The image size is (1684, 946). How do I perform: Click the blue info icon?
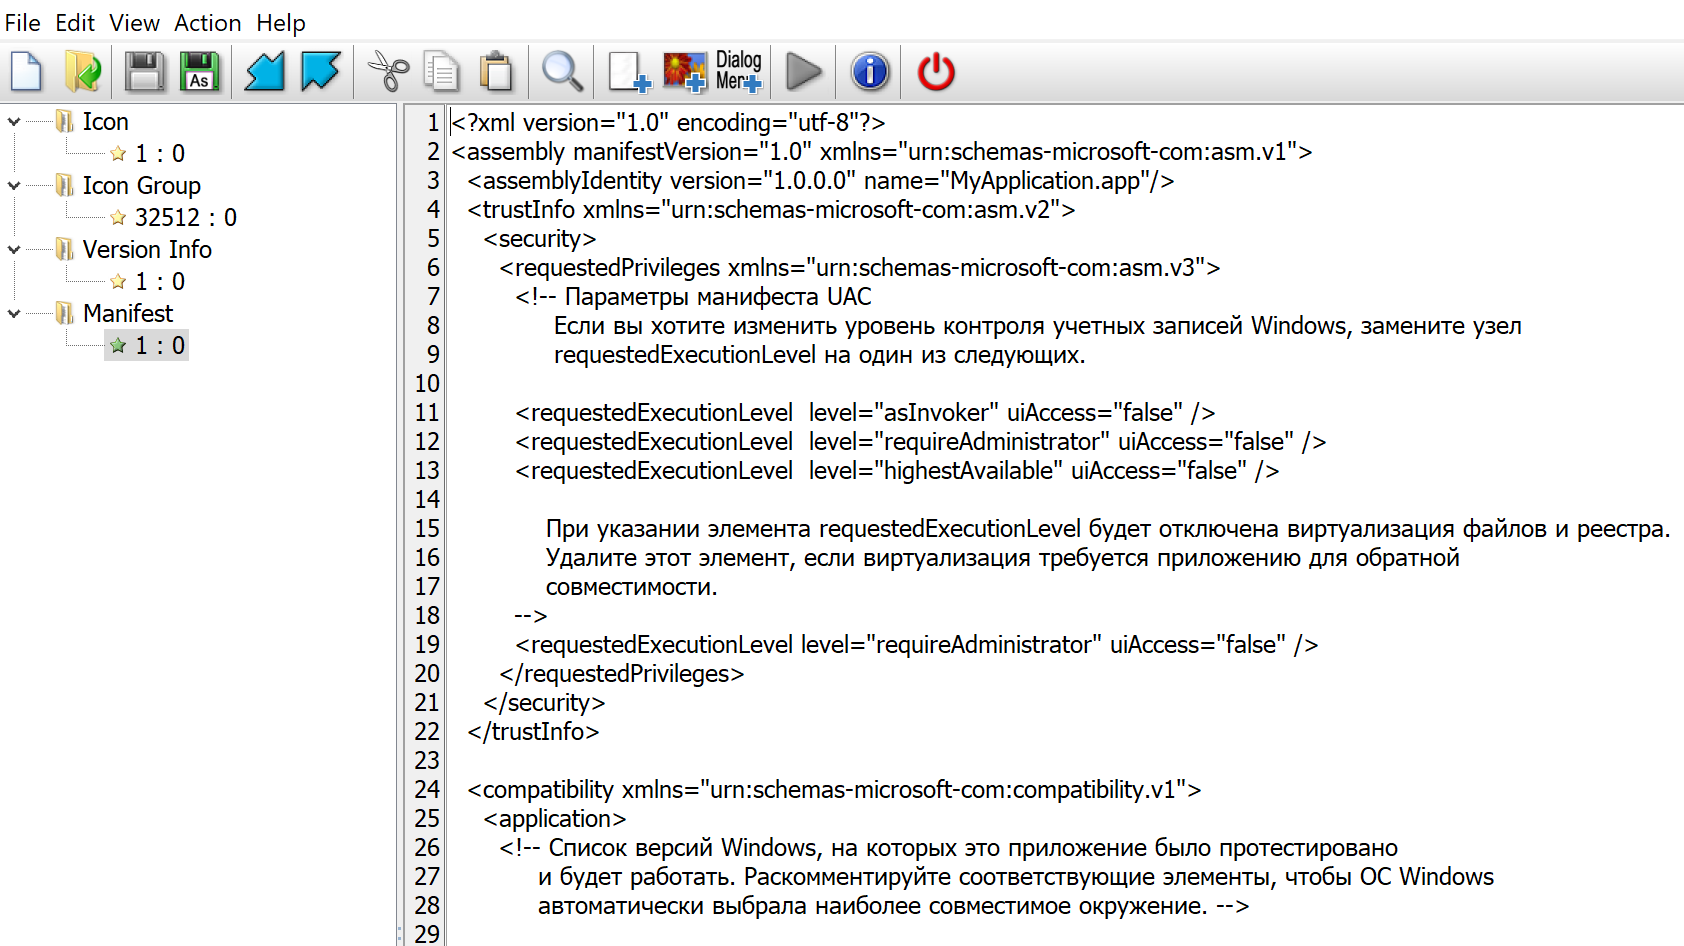click(870, 72)
